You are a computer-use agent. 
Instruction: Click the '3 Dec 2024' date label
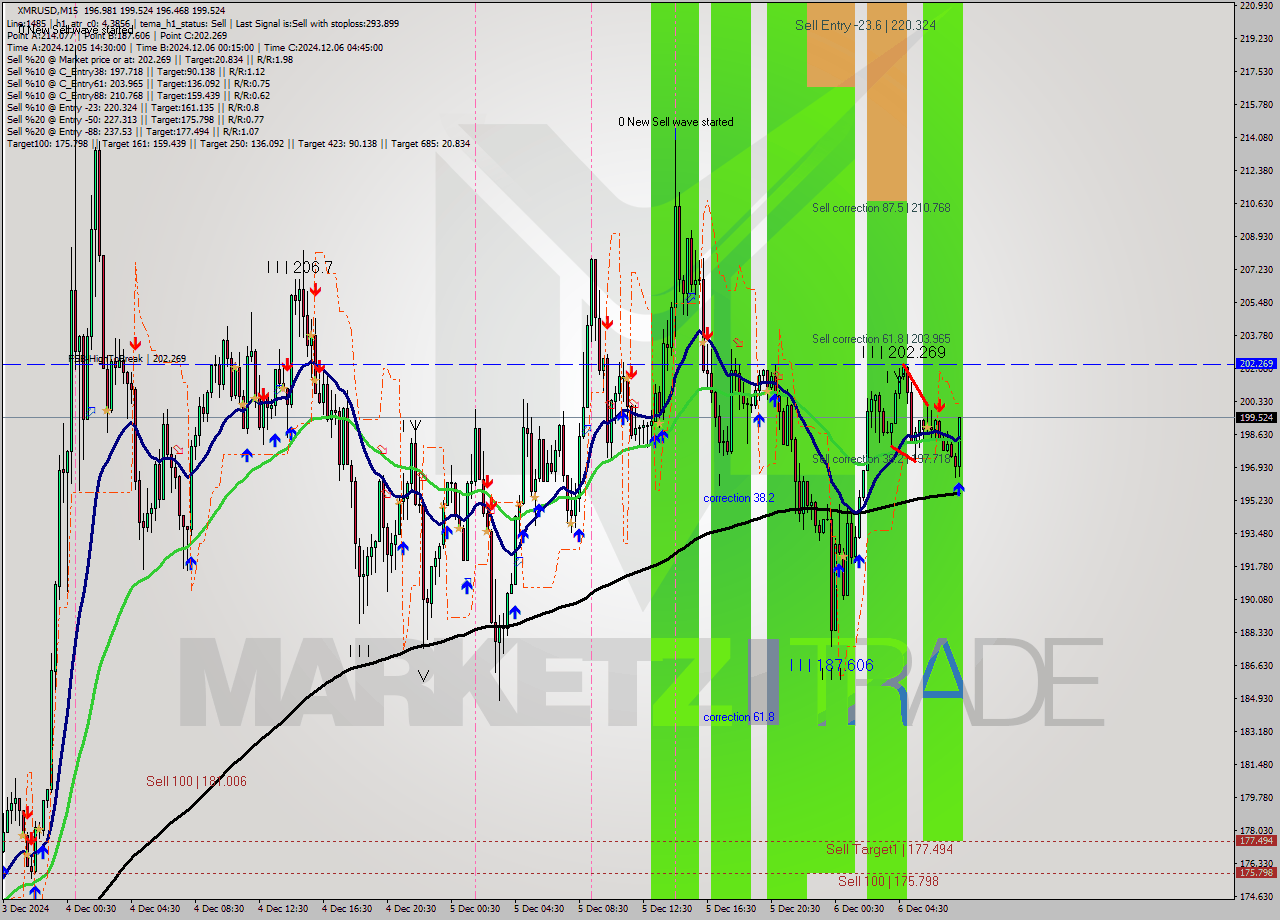pyautogui.click(x=25, y=909)
